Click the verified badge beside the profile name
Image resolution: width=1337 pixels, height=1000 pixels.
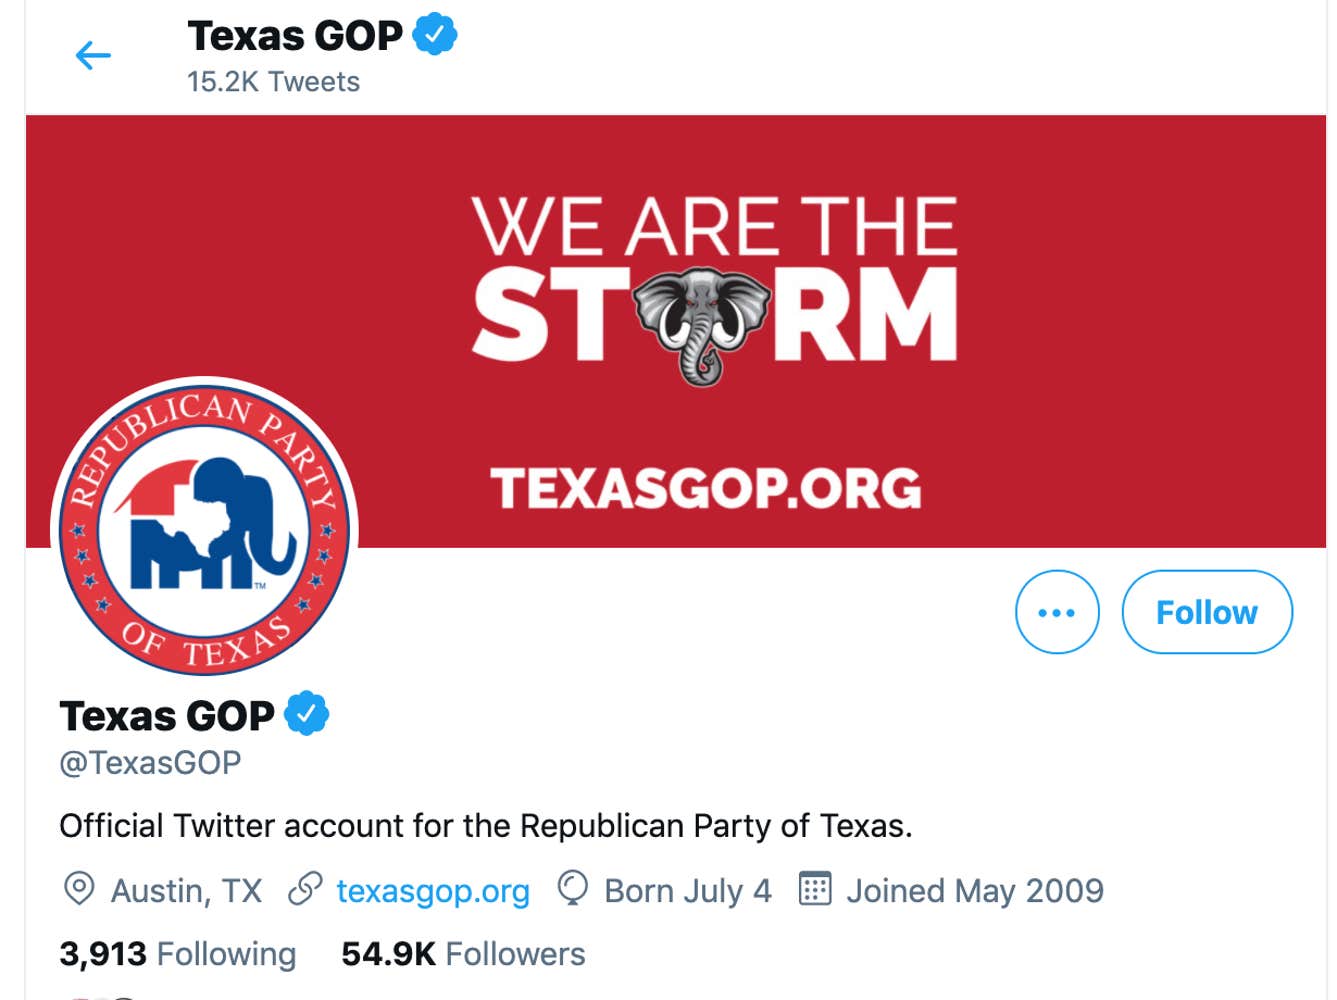click(x=307, y=714)
